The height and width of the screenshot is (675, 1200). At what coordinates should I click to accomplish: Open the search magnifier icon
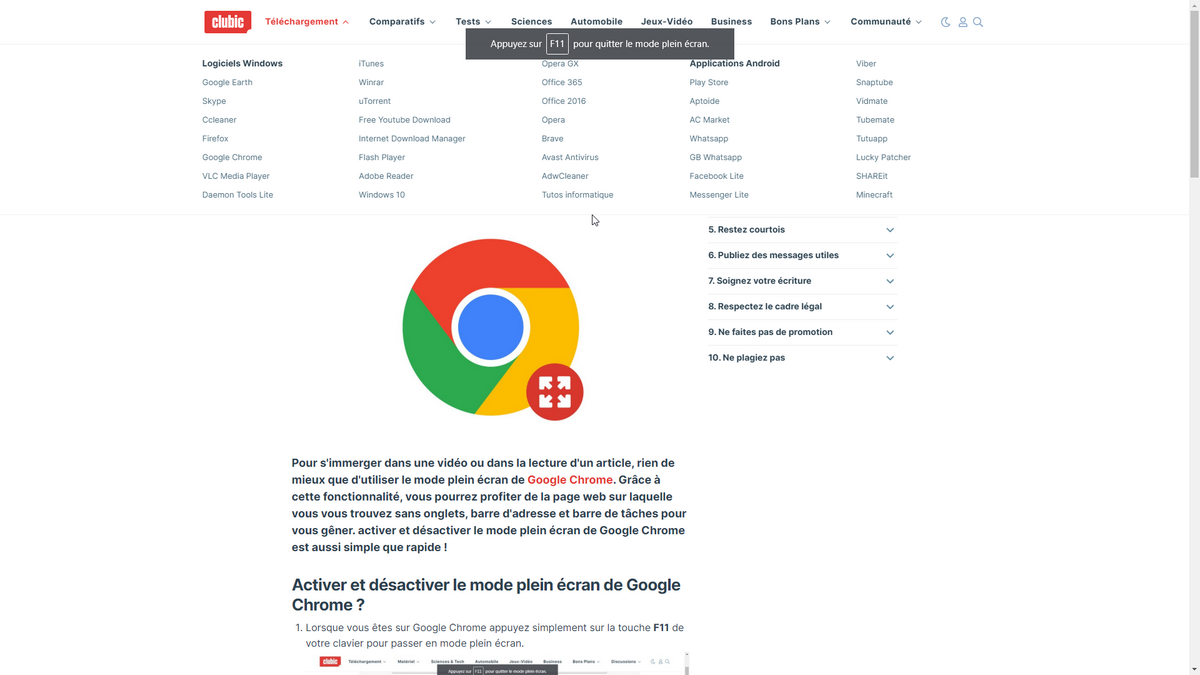click(x=978, y=22)
